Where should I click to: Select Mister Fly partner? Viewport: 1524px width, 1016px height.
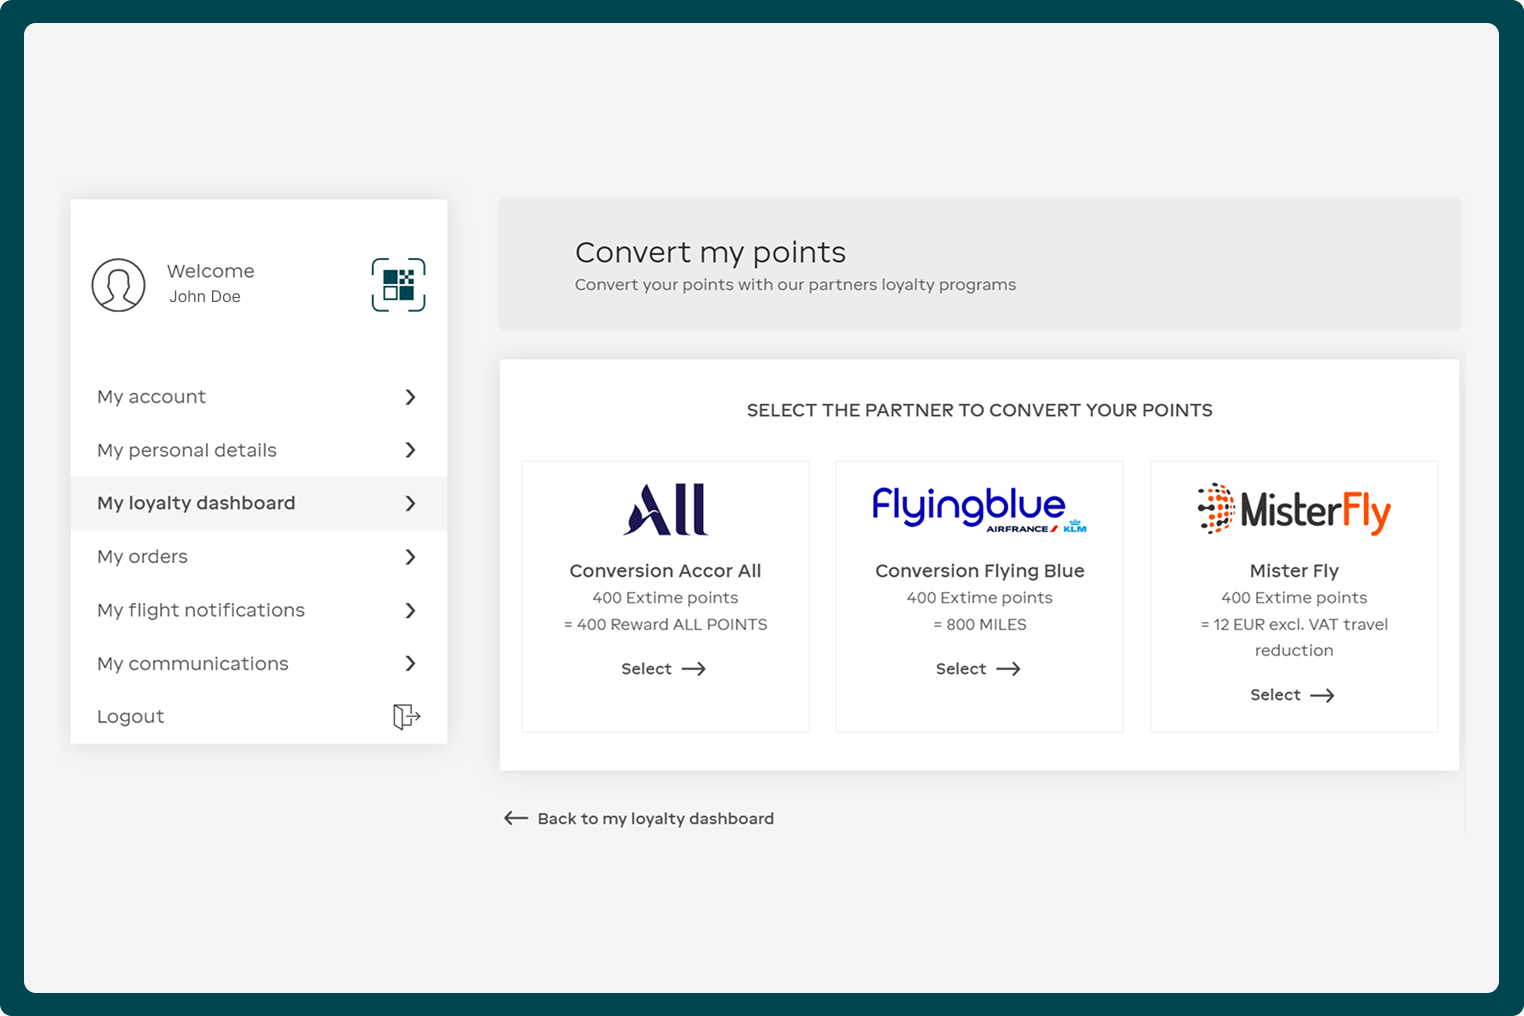click(x=1292, y=695)
